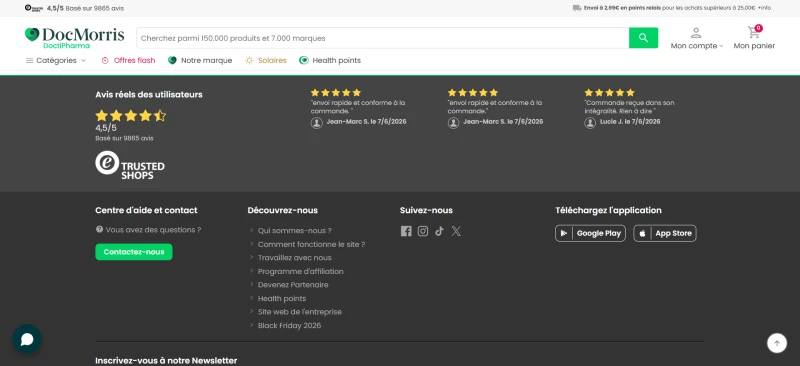The image size is (800, 366).
Task: Open the Health points menu item
Action: pyautogui.click(x=330, y=60)
